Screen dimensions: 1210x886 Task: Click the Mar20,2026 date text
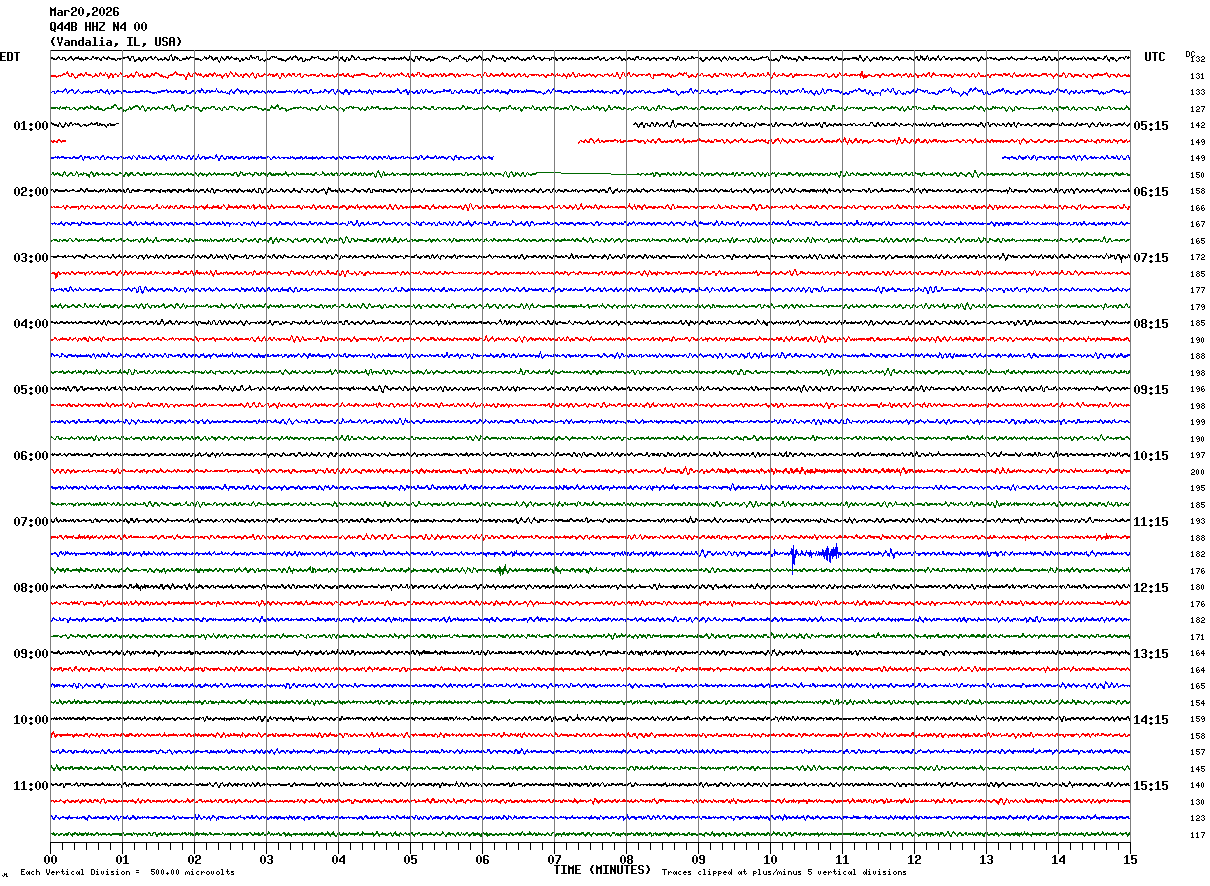(84, 12)
